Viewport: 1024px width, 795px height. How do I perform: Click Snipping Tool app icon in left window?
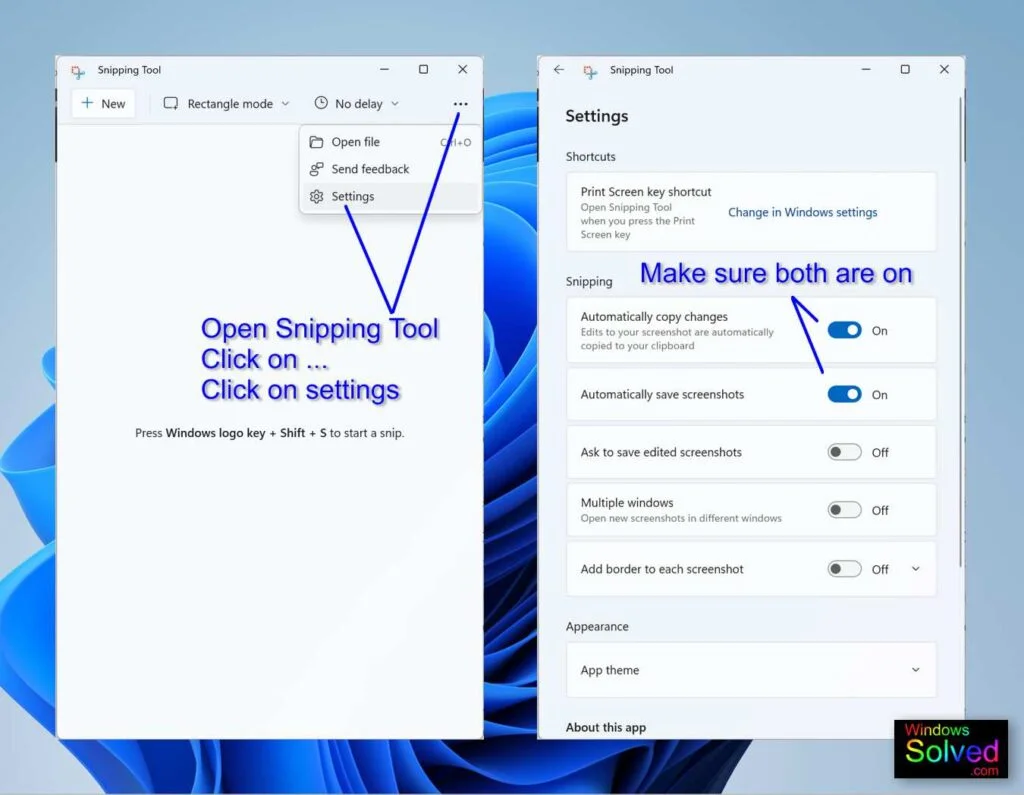click(x=78, y=71)
